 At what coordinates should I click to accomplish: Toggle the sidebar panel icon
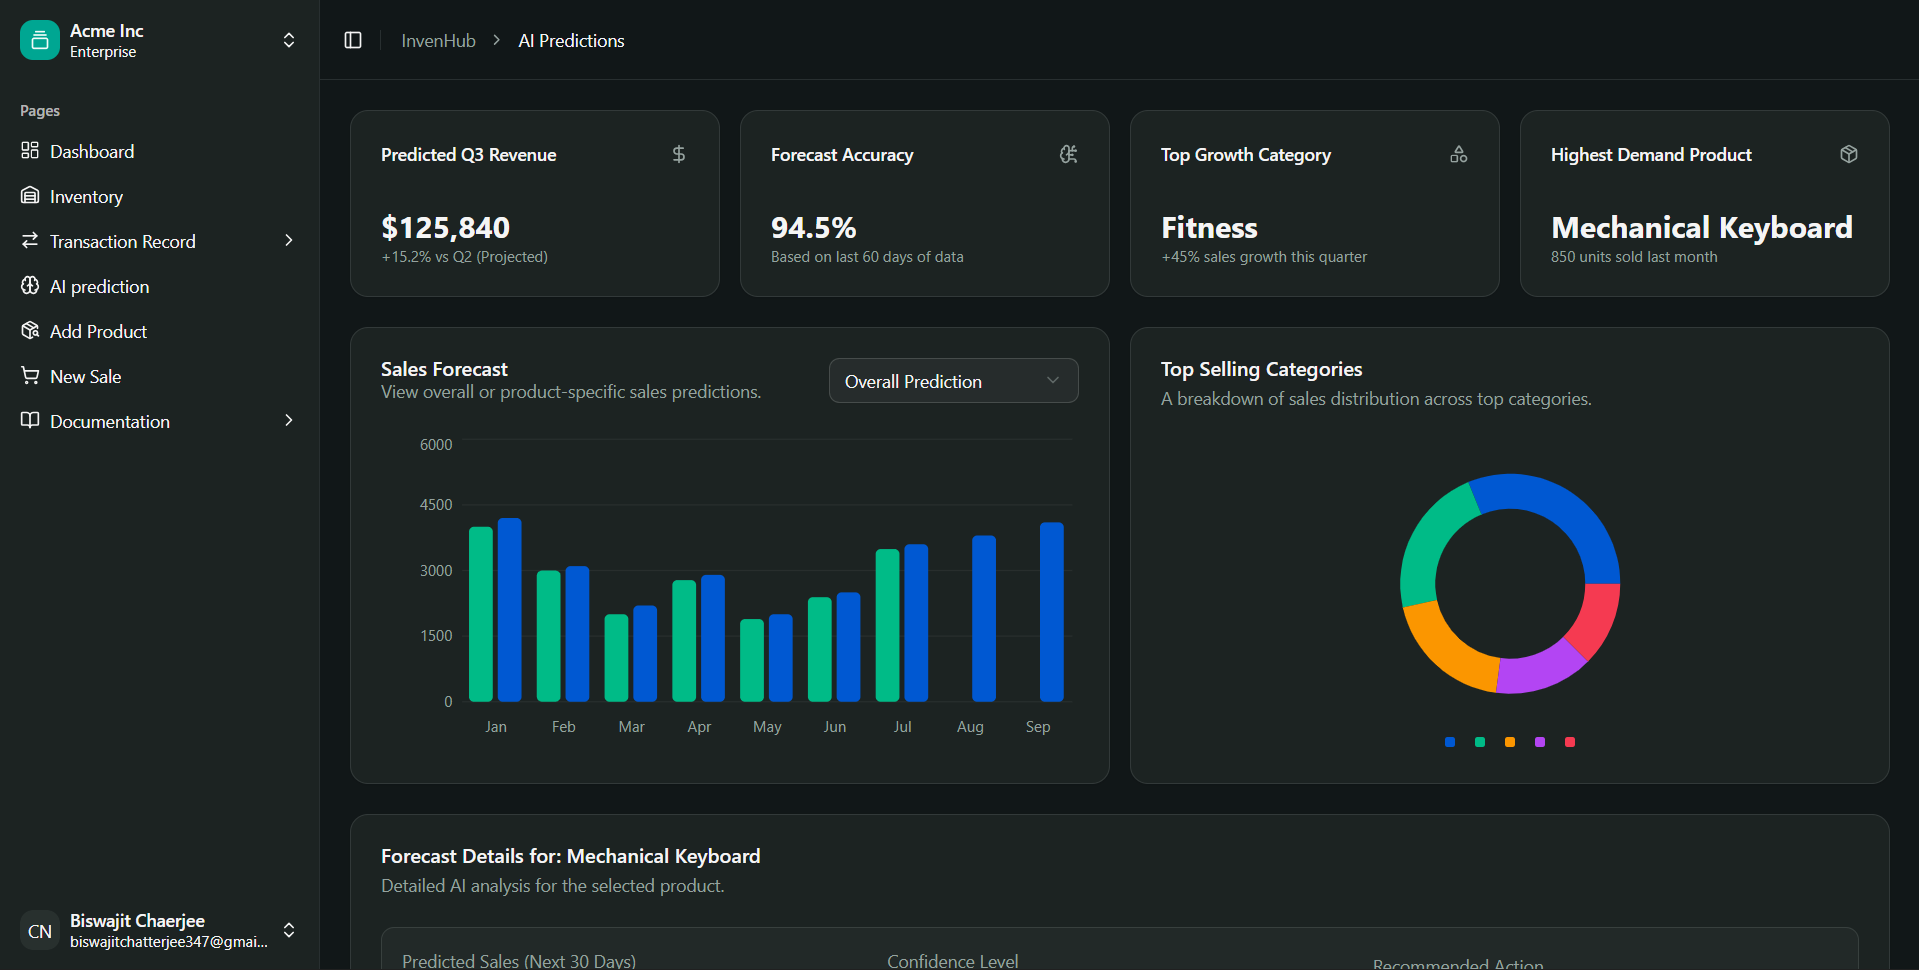tap(353, 40)
